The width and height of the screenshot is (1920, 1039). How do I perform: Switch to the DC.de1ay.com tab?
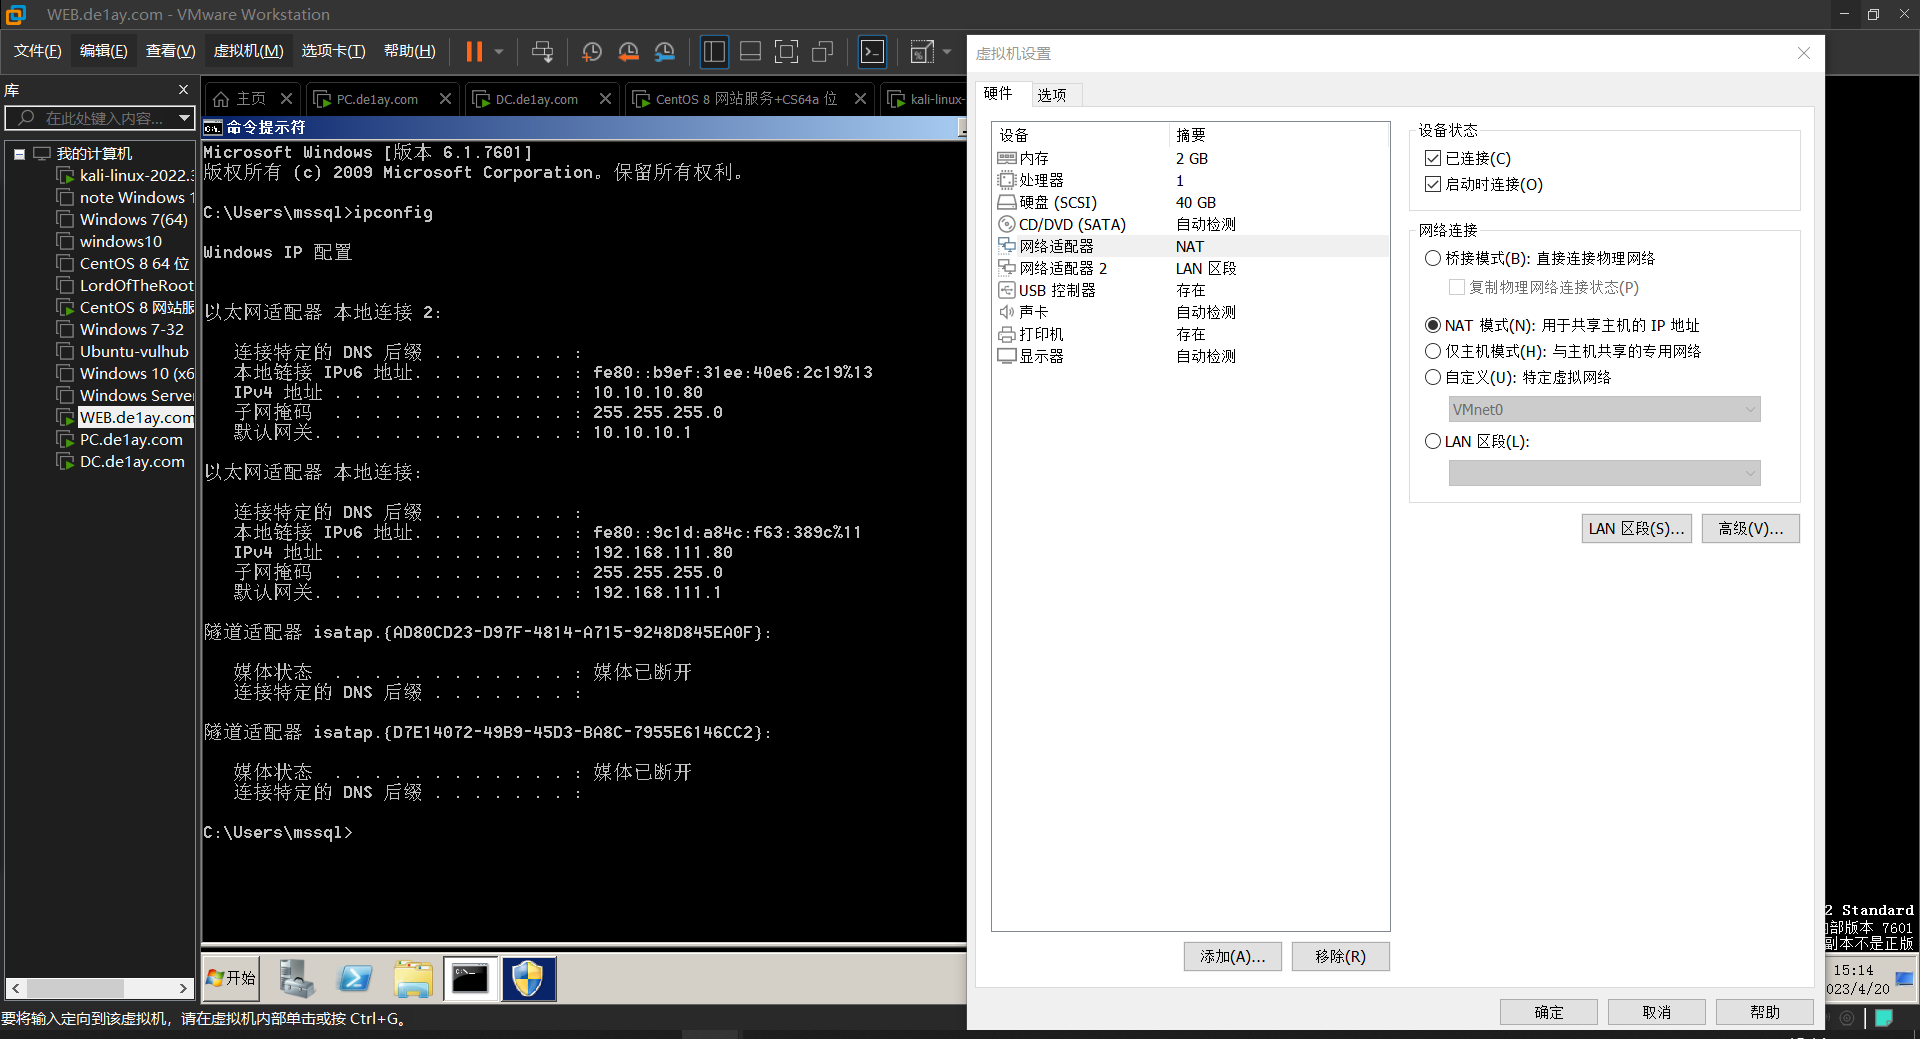pos(537,99)
